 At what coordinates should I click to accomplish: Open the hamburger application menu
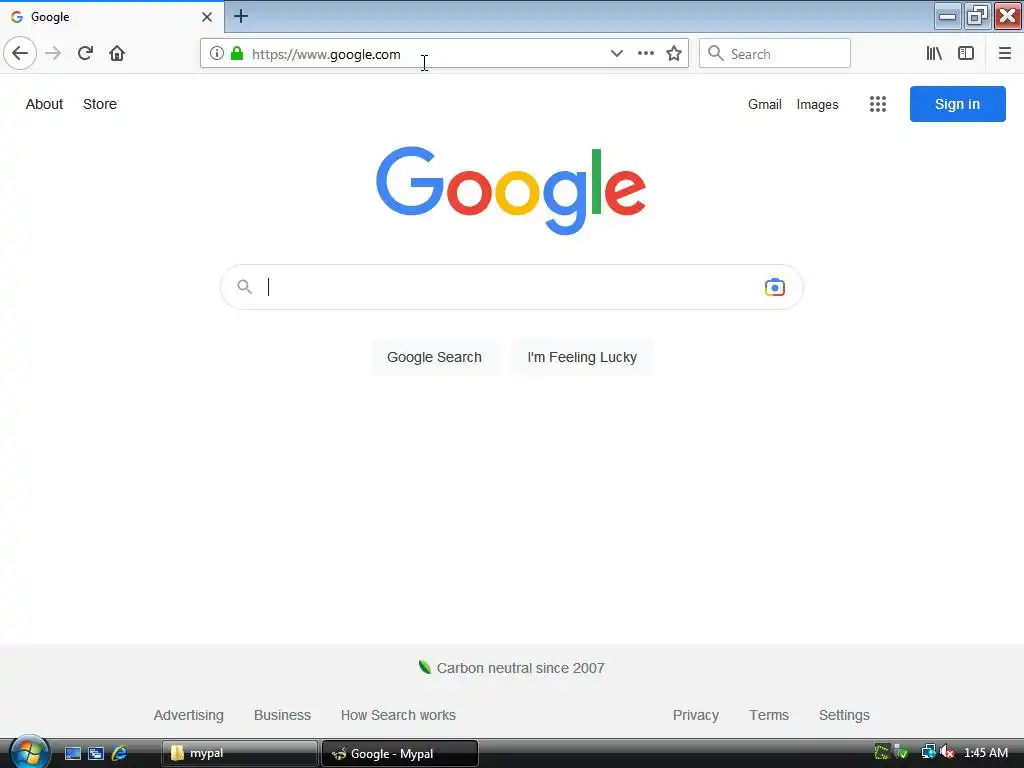(x=1004, y=54)
